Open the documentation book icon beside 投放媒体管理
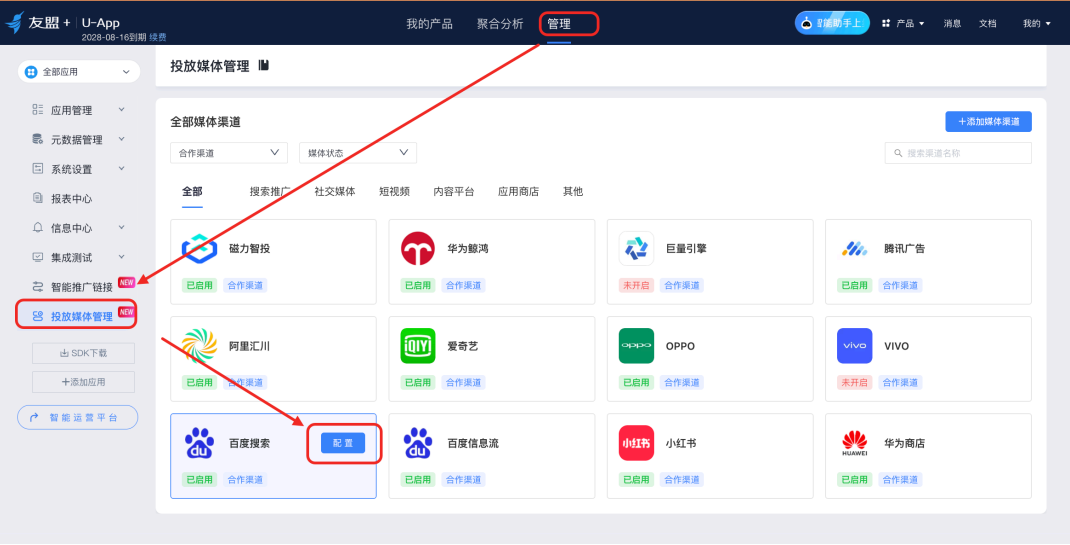This screenshot has width=1070, height=545. (264, 65)
